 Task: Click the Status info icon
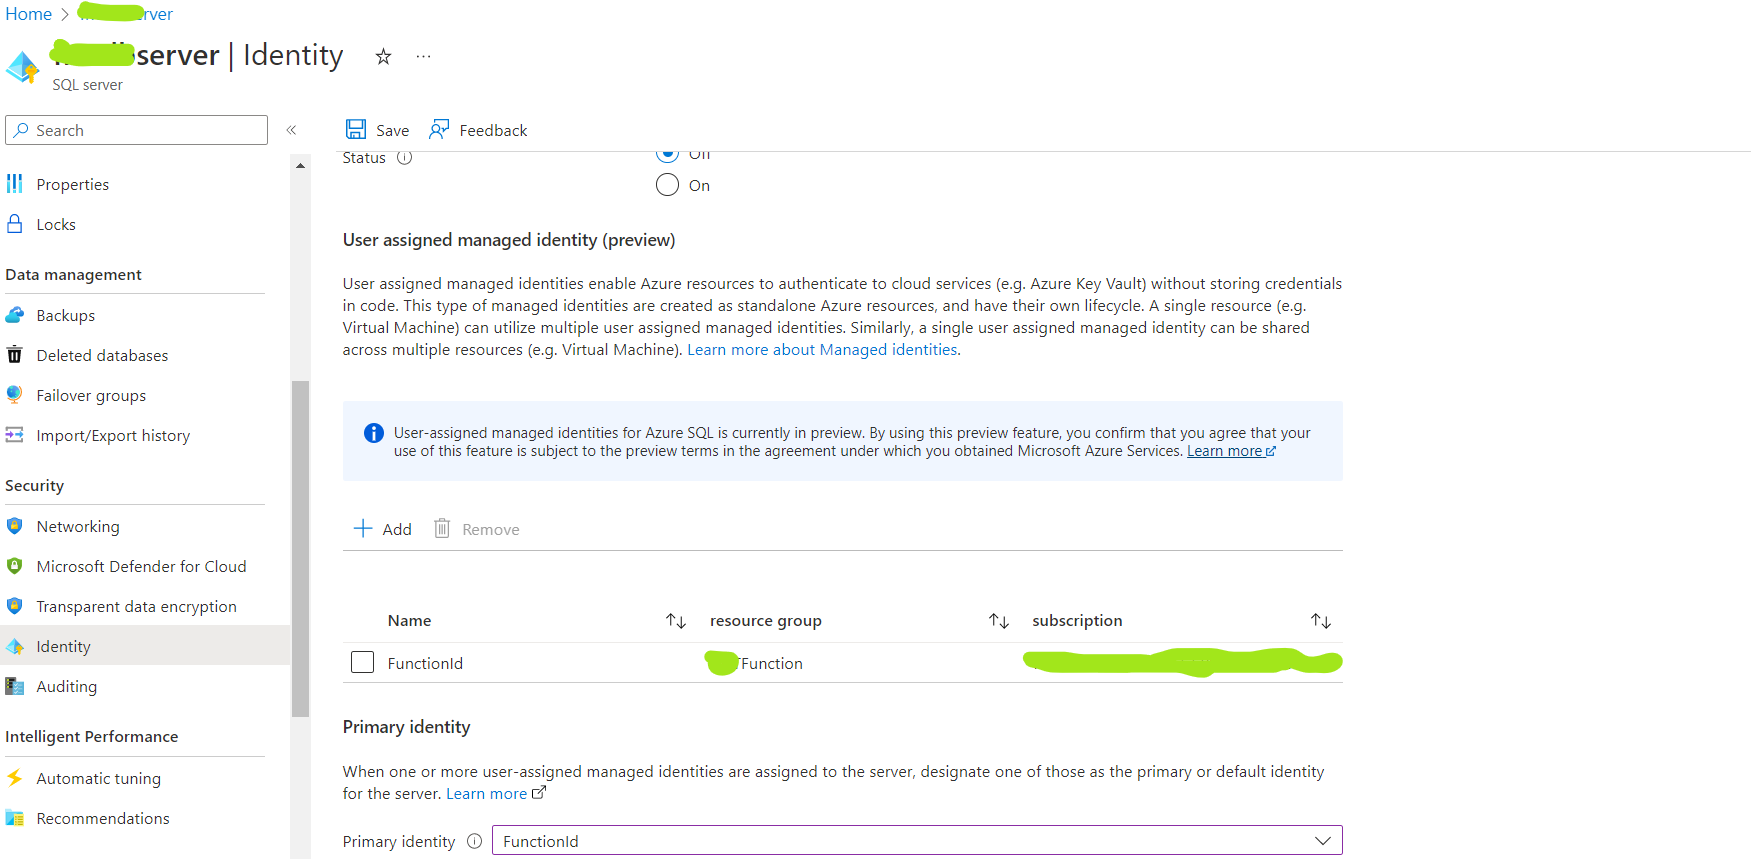[x=404, y=157]
